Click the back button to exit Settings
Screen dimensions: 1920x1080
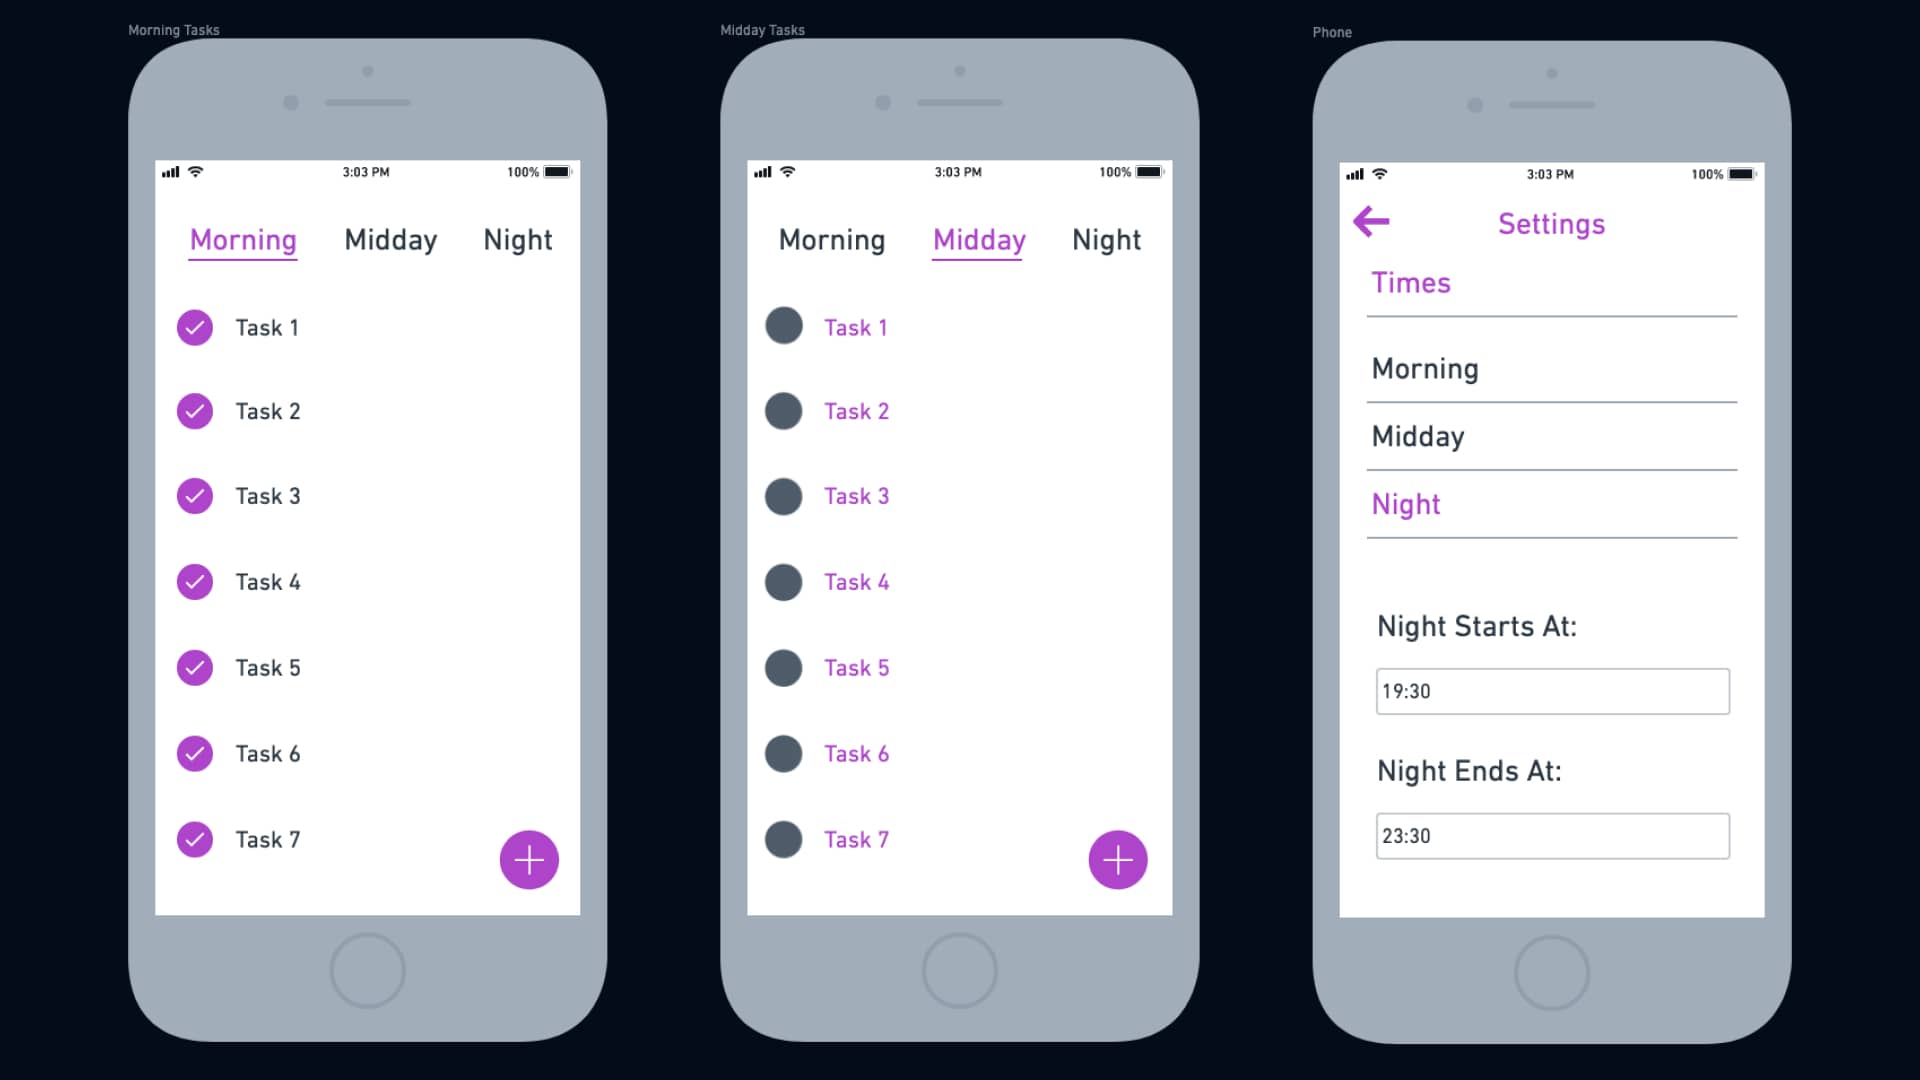(x=1373, y=222)
